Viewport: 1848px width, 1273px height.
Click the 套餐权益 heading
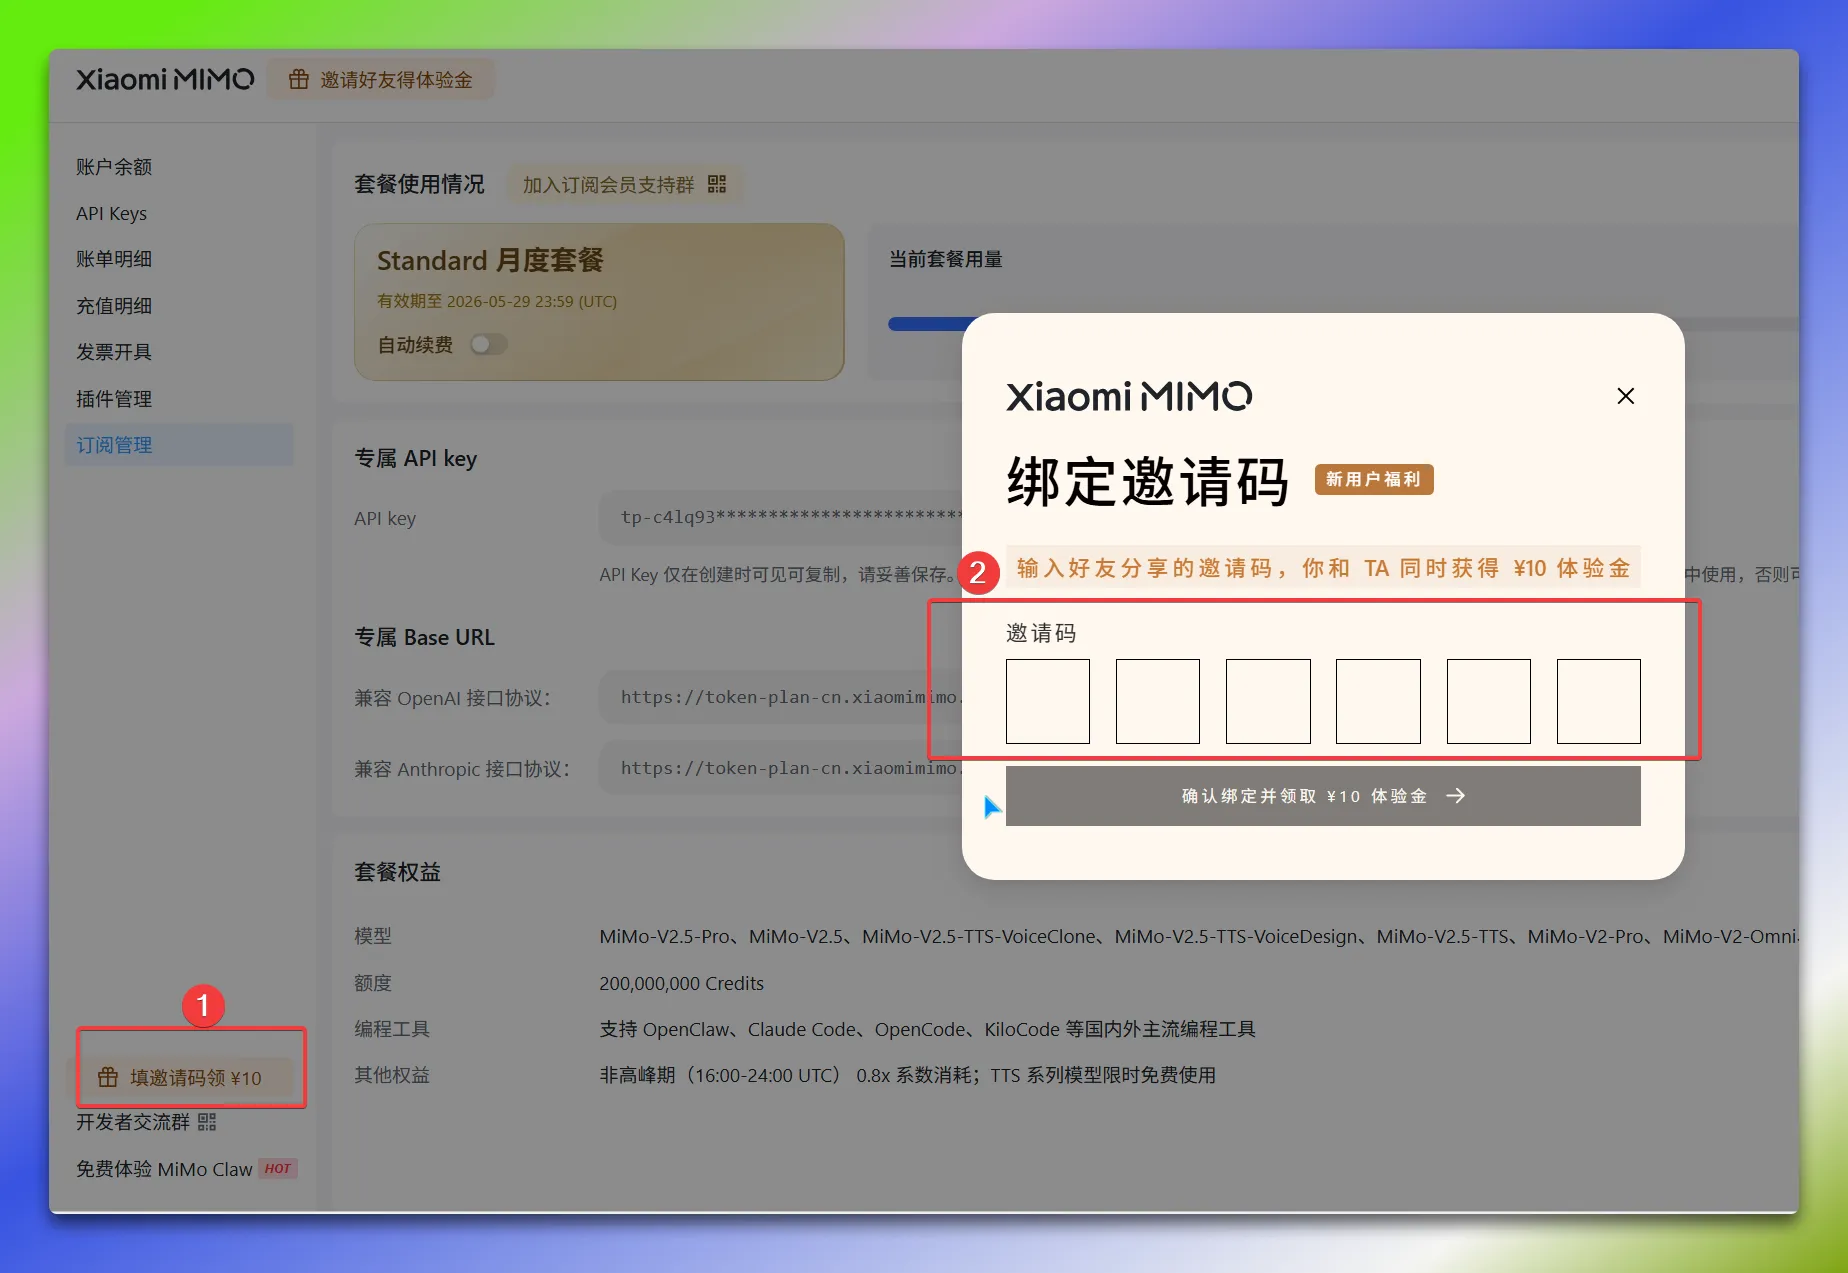[x=397, y=872]
